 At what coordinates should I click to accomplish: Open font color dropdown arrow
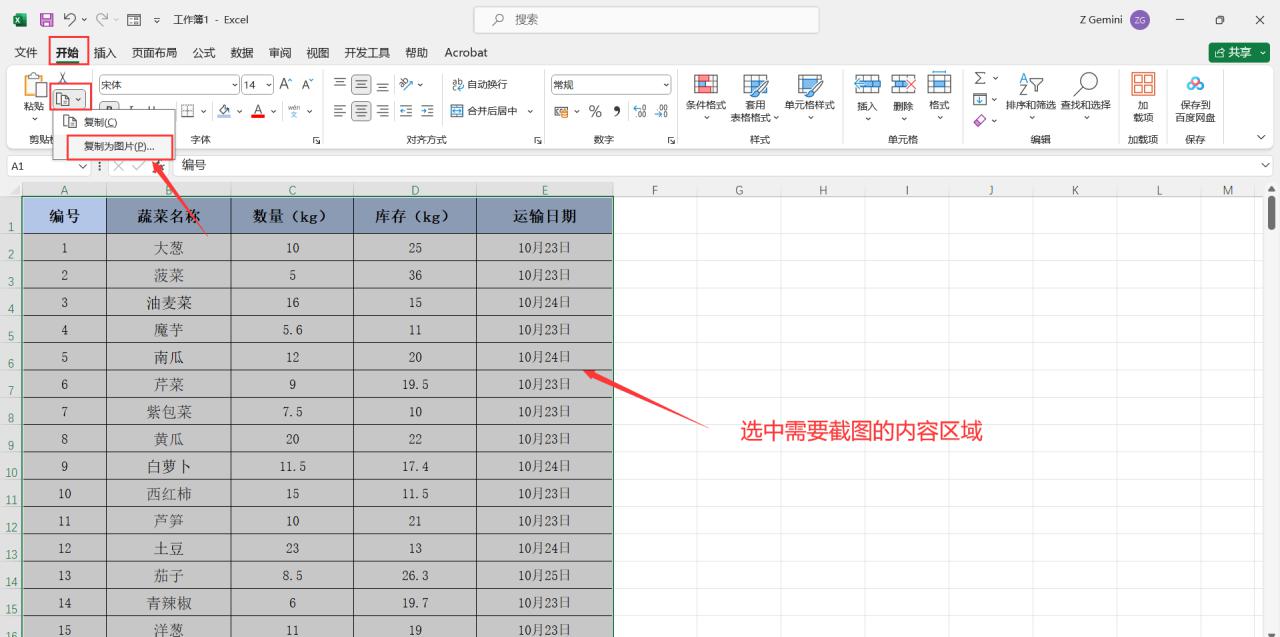(273, 111)
